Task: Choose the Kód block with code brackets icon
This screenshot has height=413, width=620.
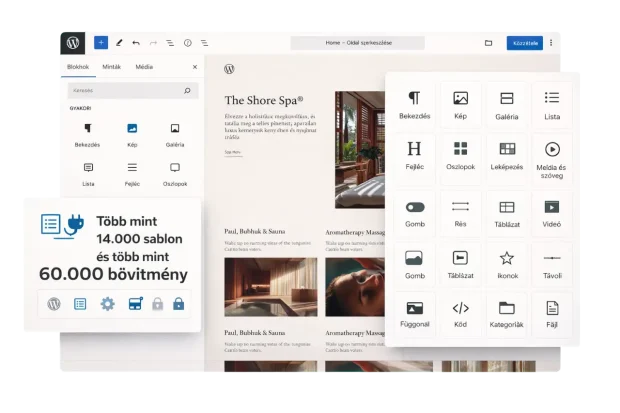Action: pyautogui.click(x=460, y=314)
